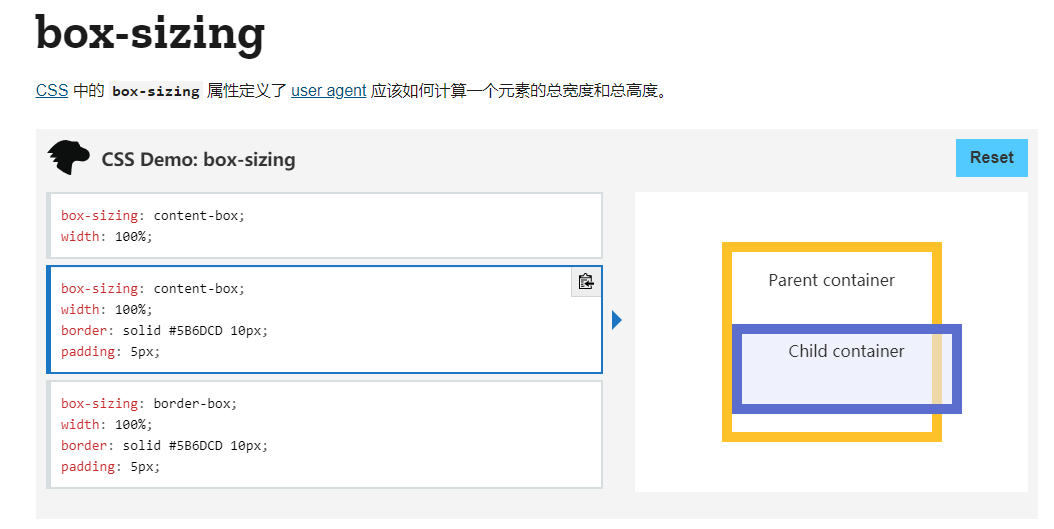Follow the user agent link
The image size is (1054, 529).
tap(329, 91)
